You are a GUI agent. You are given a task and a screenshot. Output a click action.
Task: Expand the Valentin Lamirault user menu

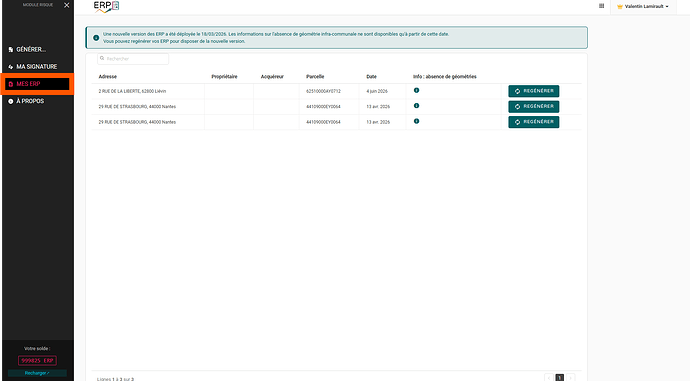tap(643, 7)
